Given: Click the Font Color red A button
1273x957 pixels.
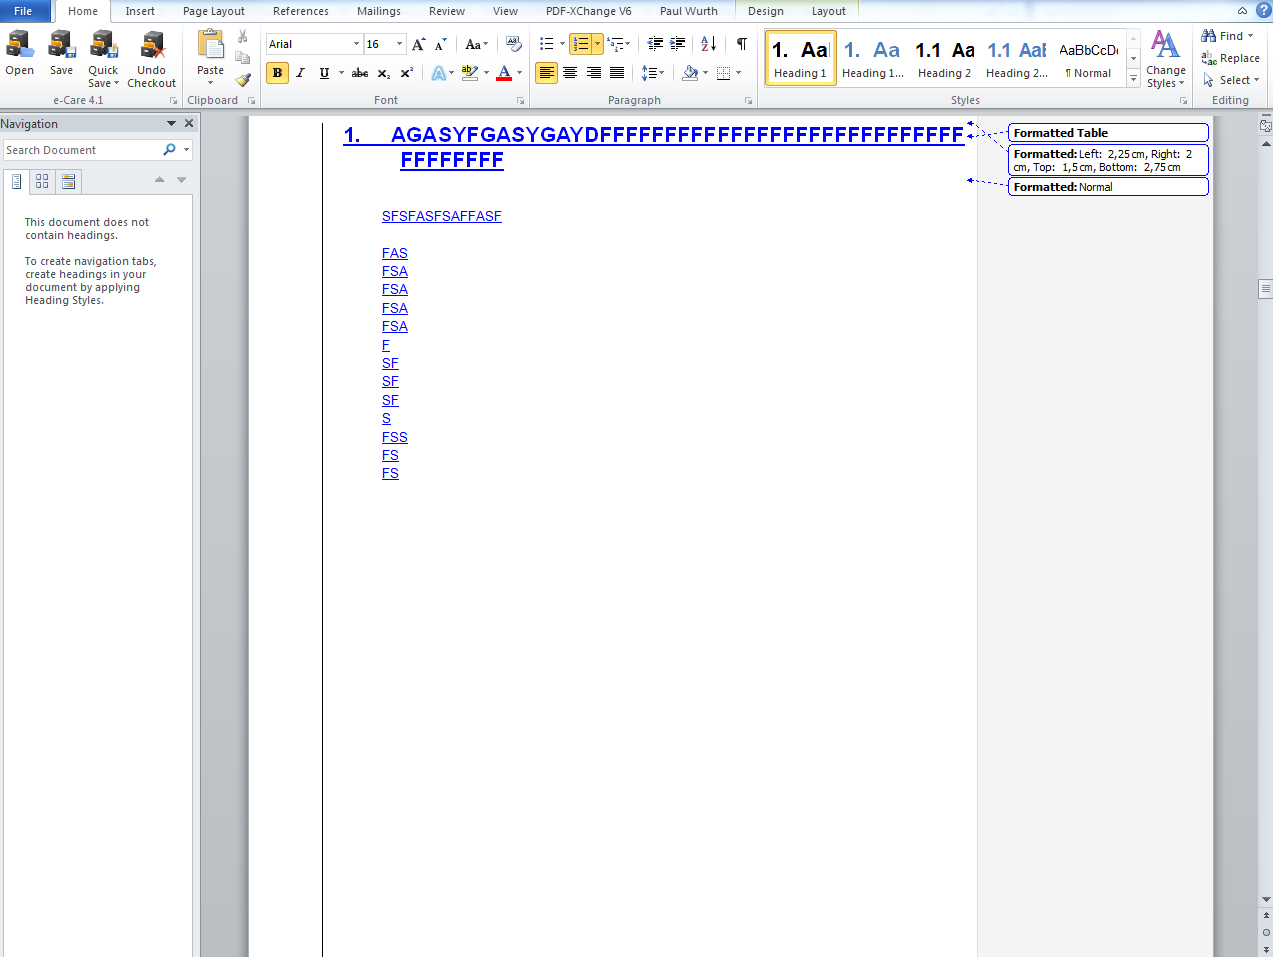Looking at the screenshot, I should tap(504, 73).
